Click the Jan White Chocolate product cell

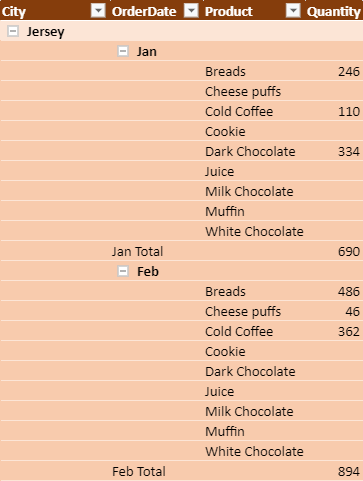(x=254, y=232)
